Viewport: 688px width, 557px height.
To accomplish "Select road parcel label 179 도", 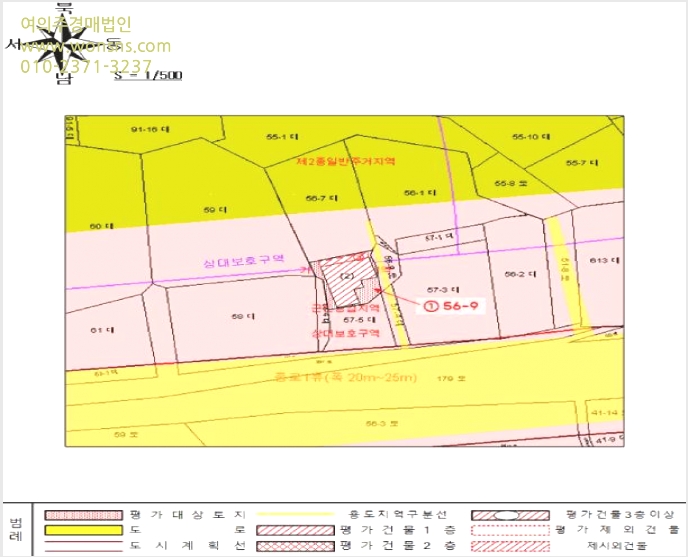I will coord(451,378).
